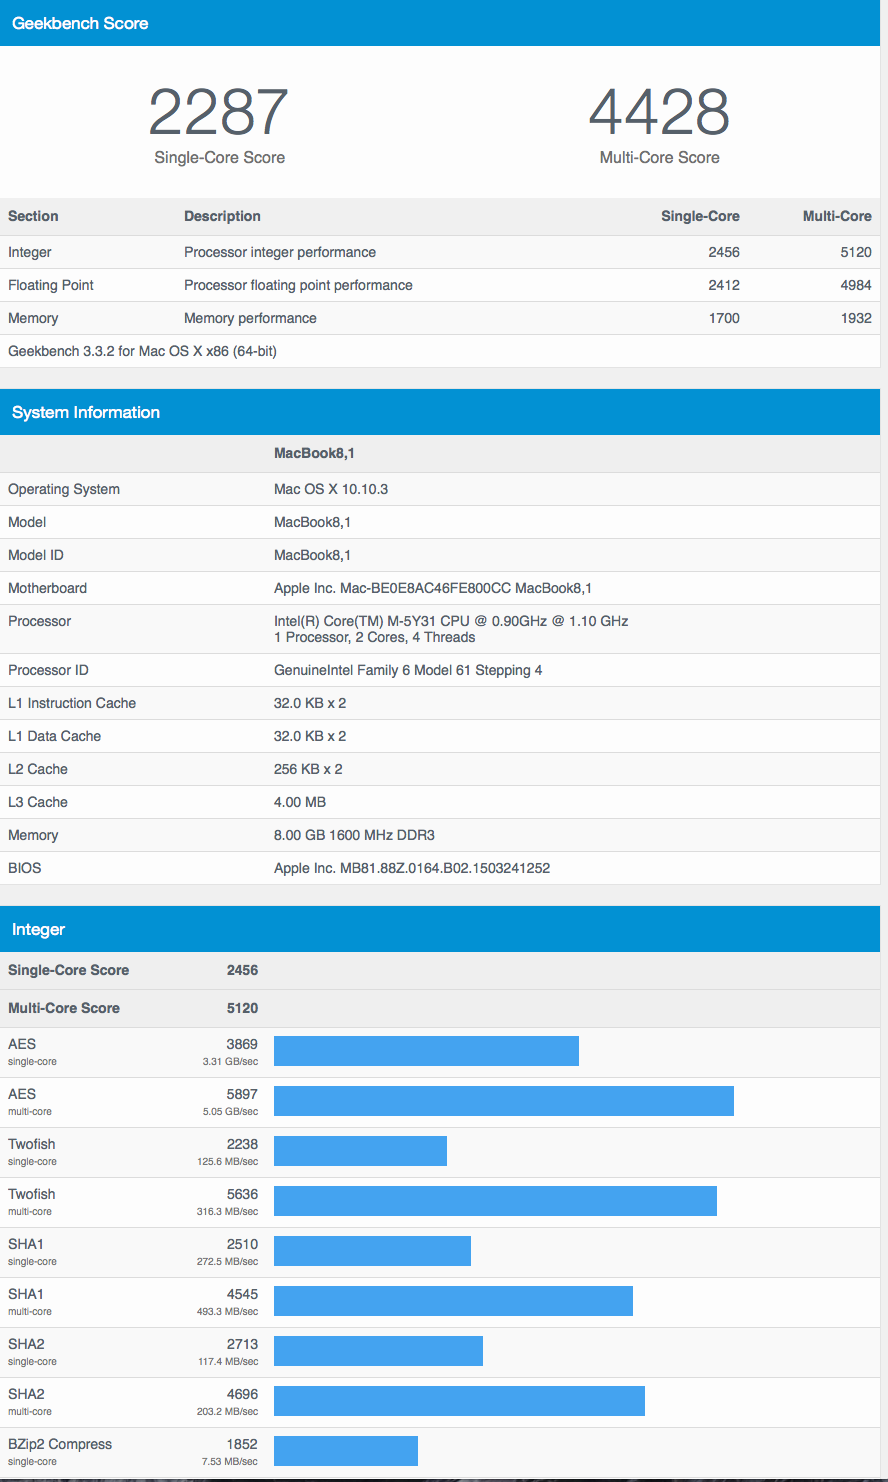Select the System Information section header
The image size is (888, 1482).
86,412
